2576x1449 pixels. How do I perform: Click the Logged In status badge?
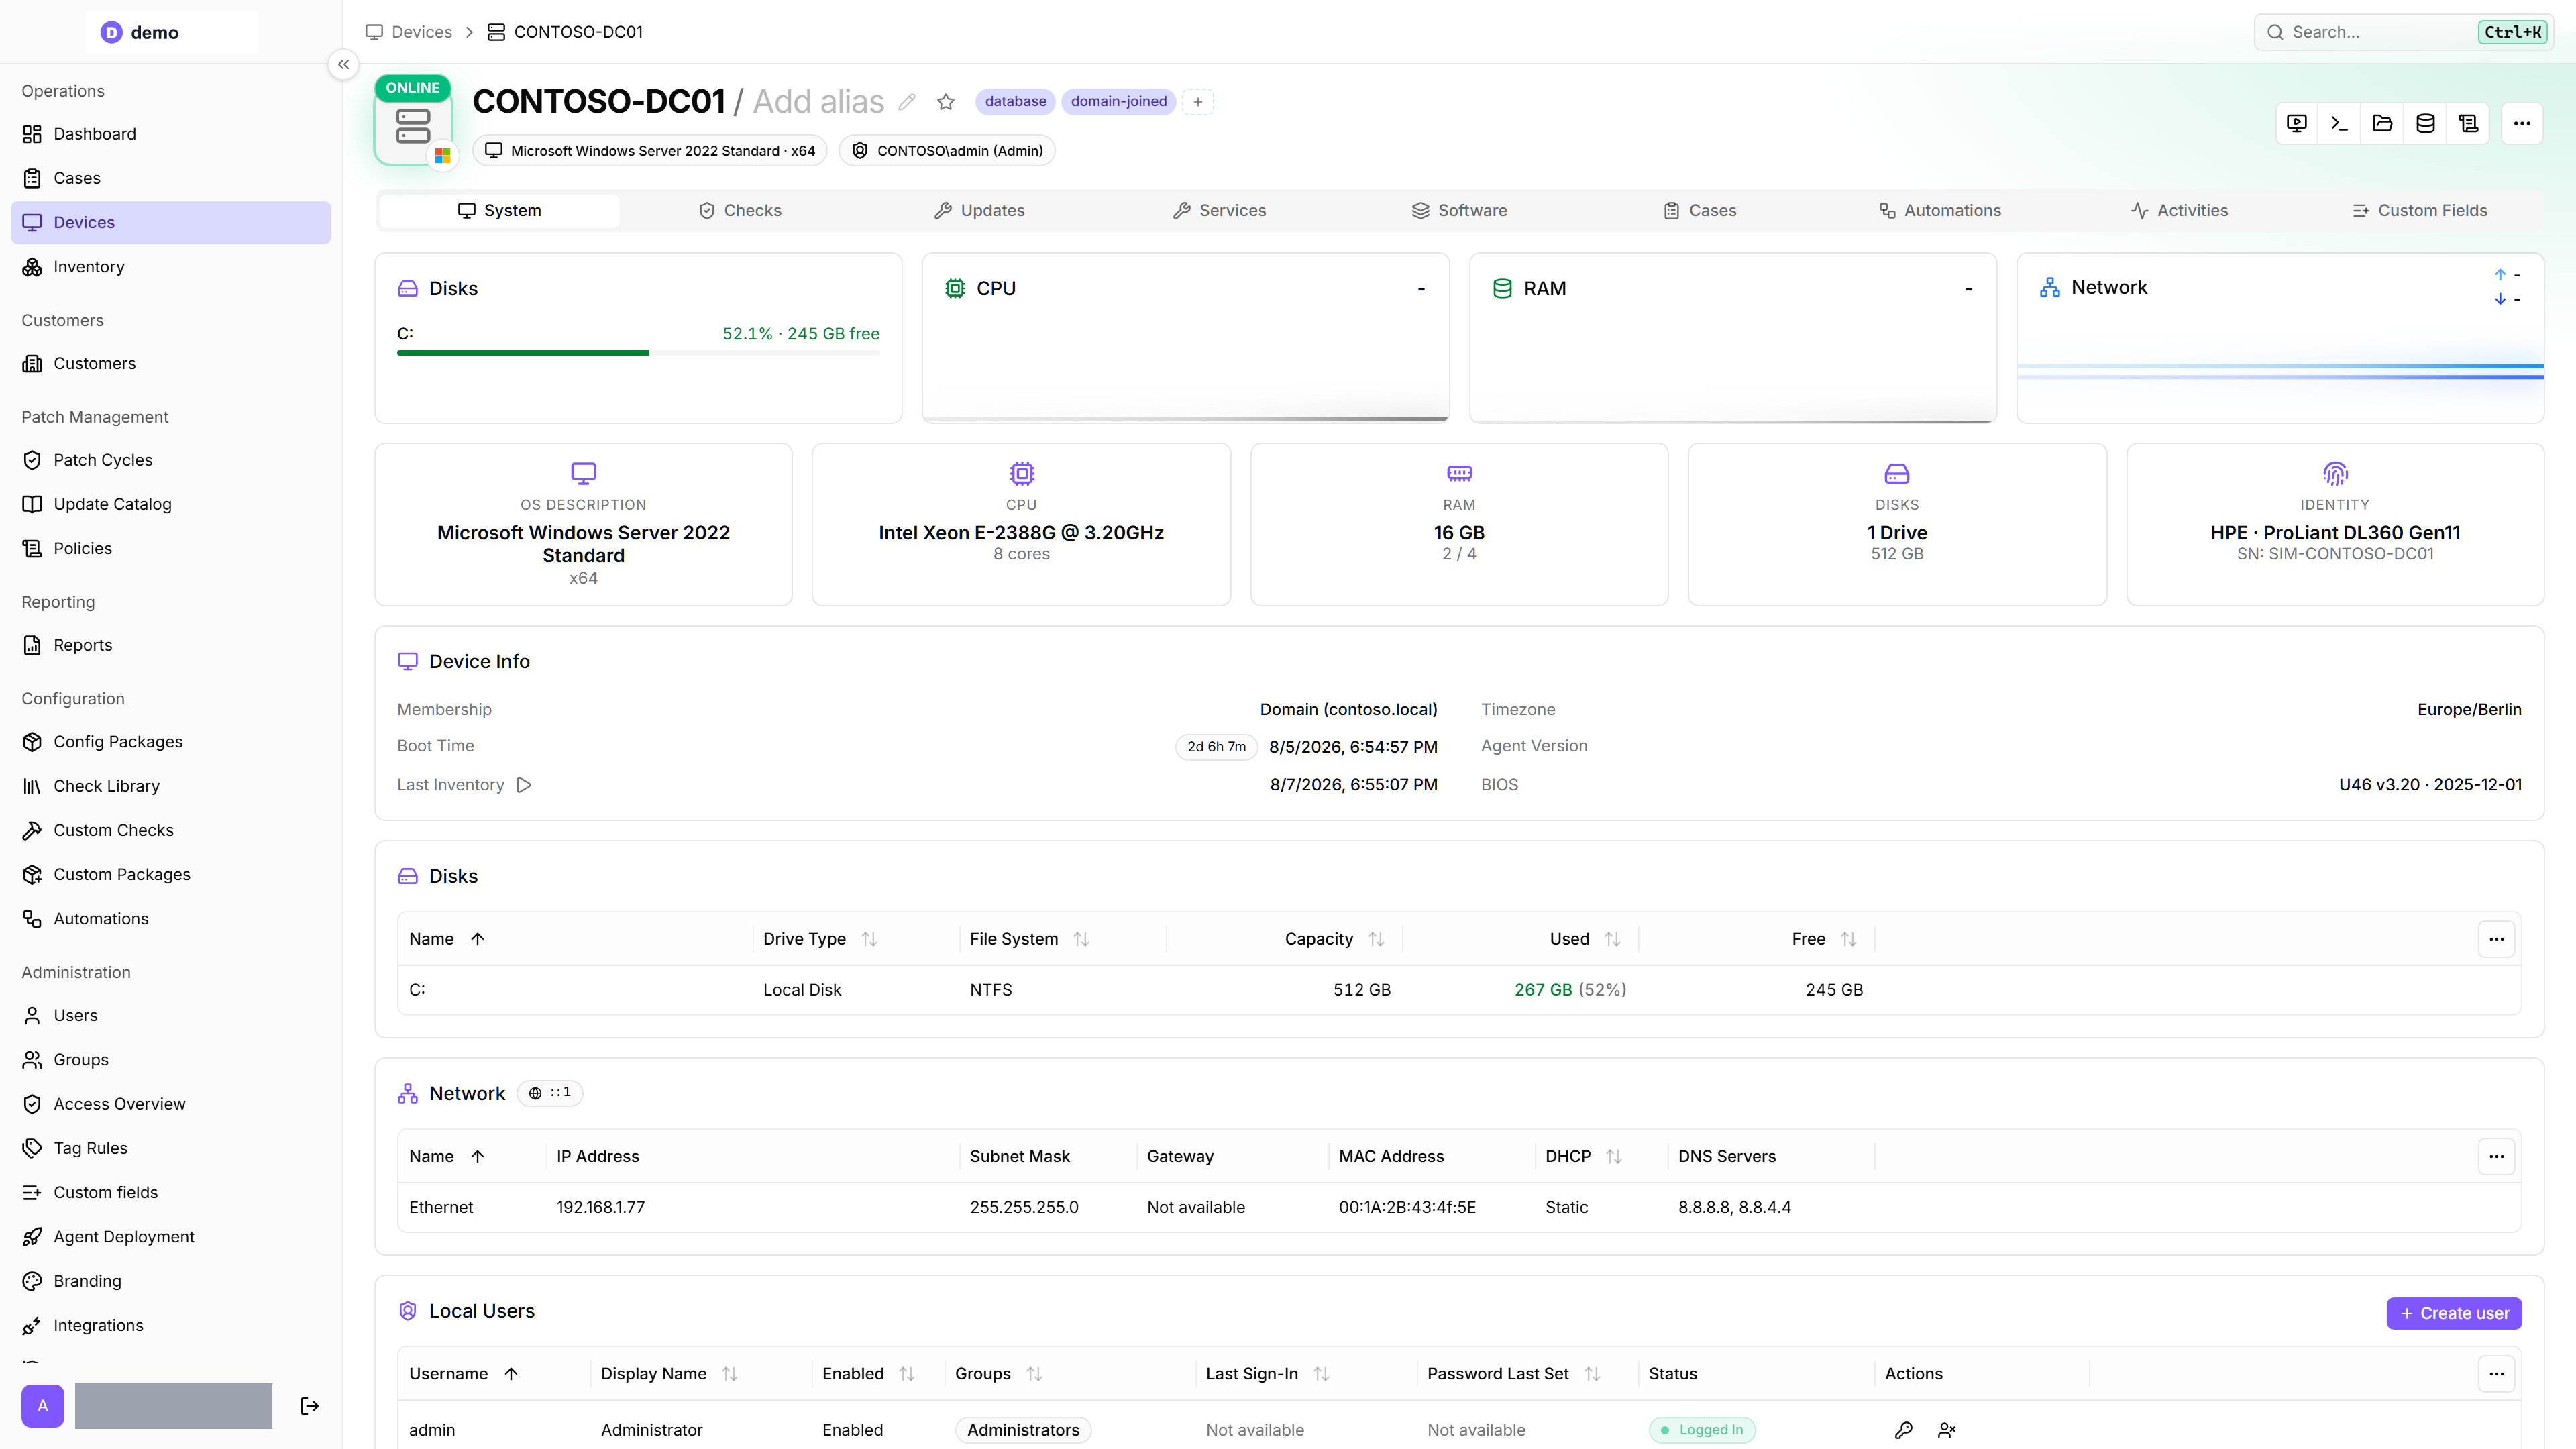point(1702,1430)
